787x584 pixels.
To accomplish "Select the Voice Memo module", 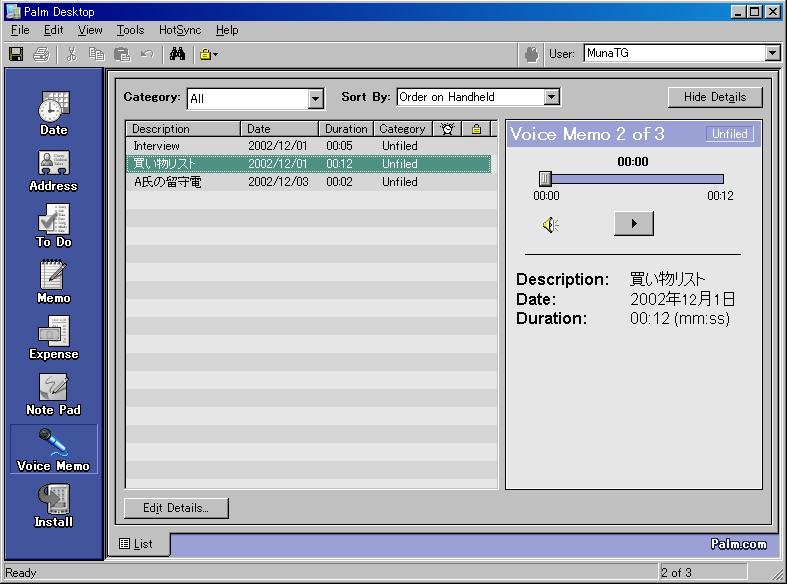I will 54,449.
